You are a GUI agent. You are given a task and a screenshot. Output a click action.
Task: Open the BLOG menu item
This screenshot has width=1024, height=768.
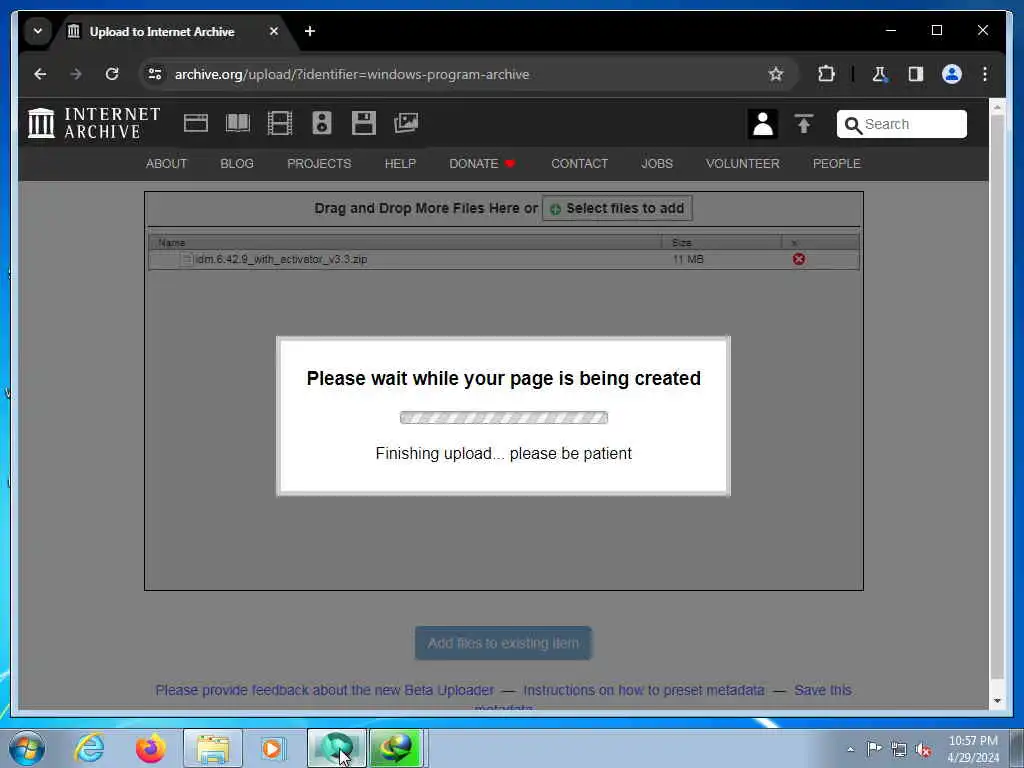(236, 163)
